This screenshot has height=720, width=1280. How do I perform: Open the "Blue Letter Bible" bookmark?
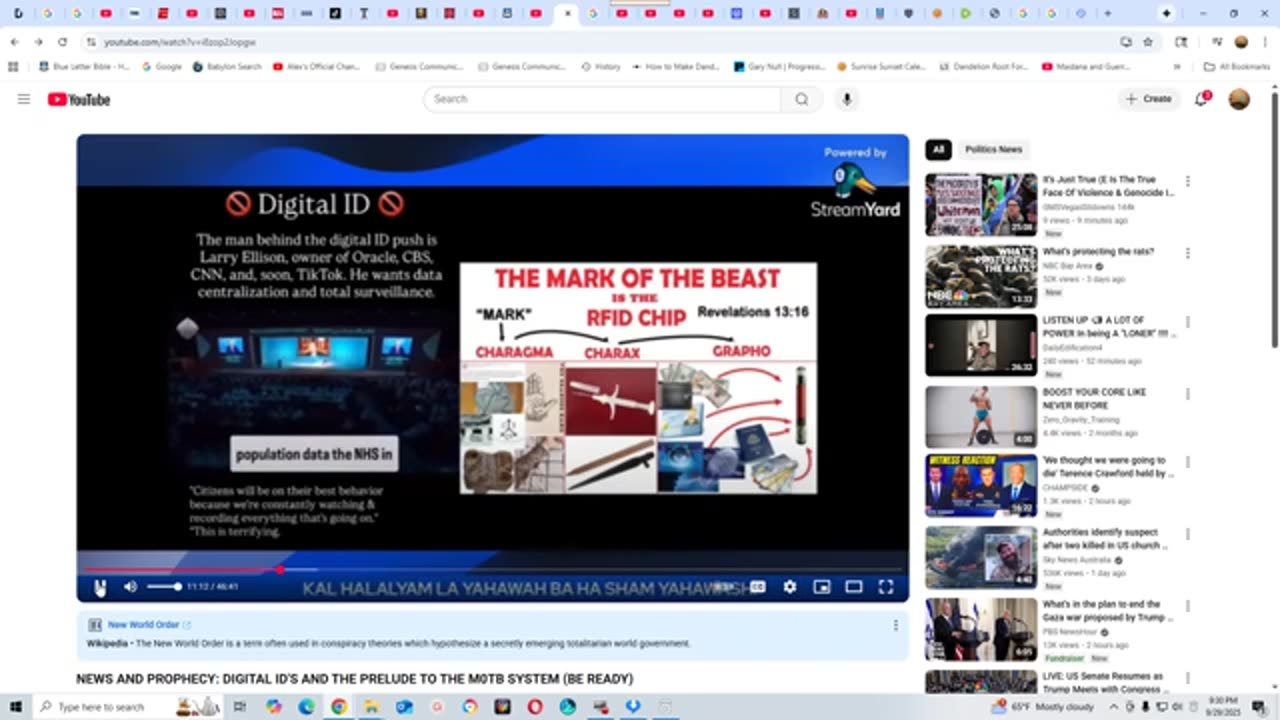pos(84,67)
